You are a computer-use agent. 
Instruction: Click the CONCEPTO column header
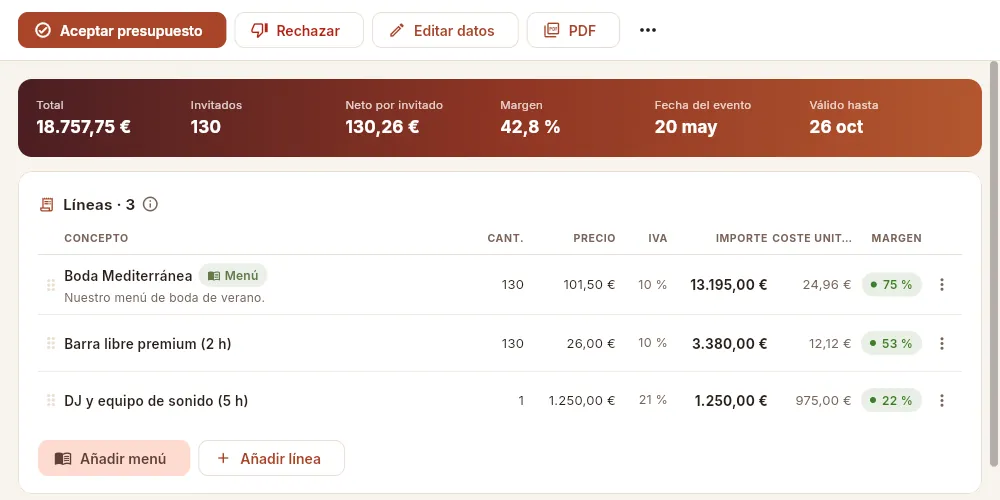[x=96, y=238]
